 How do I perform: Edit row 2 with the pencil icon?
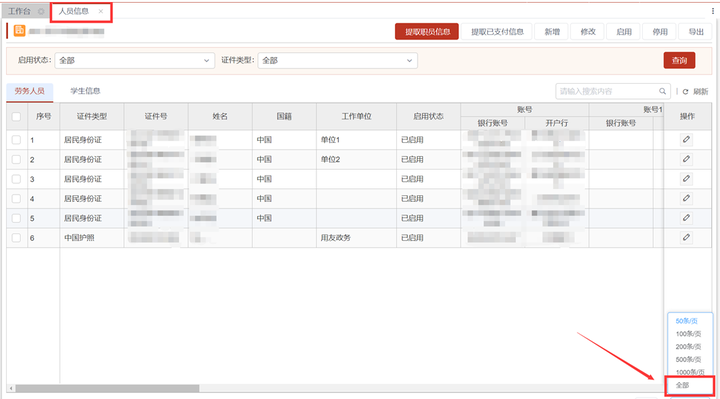[x=686, y=159]
